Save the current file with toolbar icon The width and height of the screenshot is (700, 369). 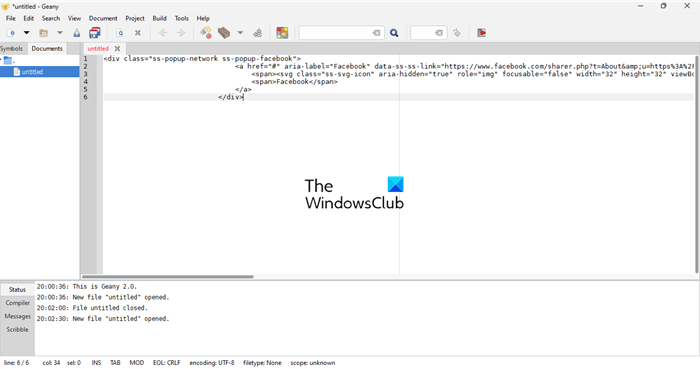tap(77, 33)
